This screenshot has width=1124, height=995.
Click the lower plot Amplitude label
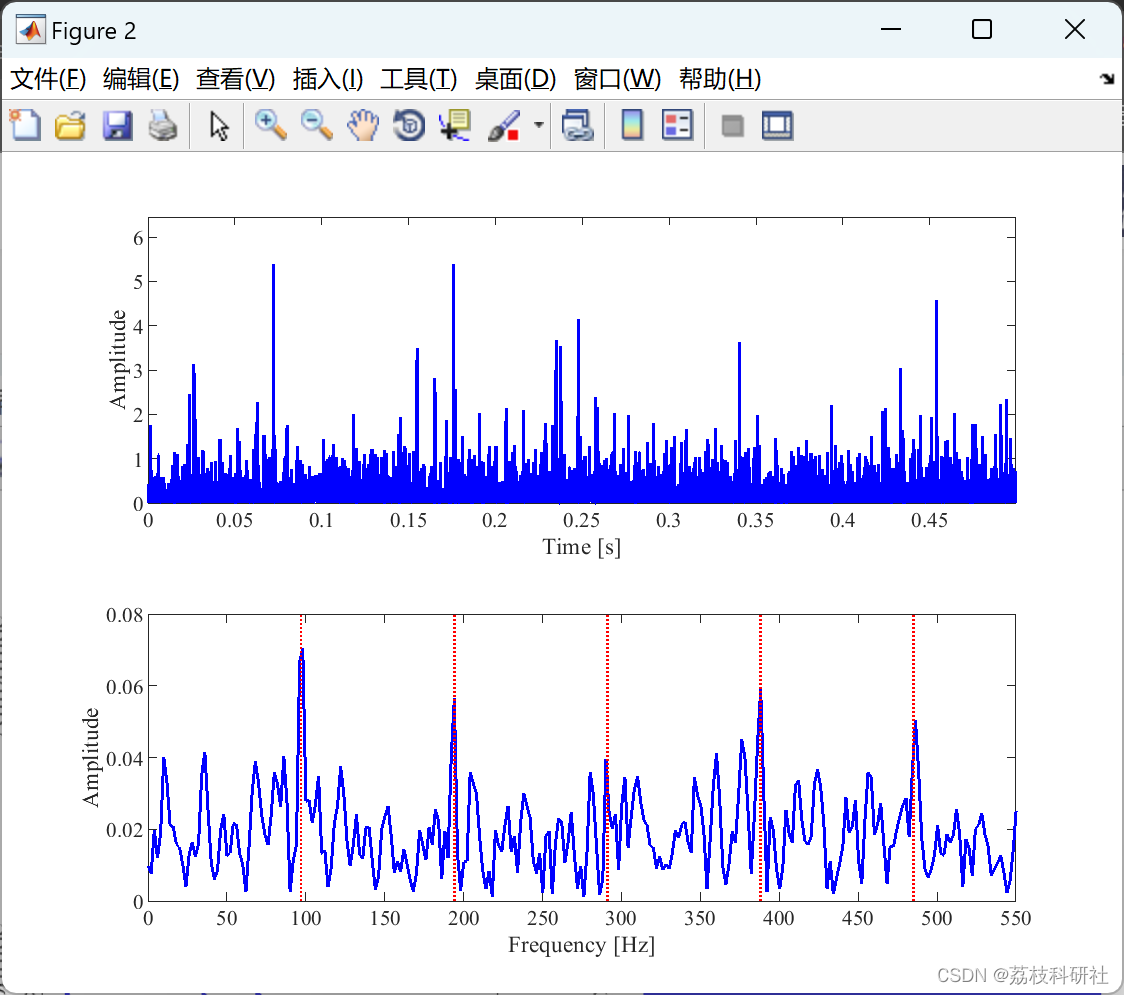pyautogui.click(x=90, y=757)
